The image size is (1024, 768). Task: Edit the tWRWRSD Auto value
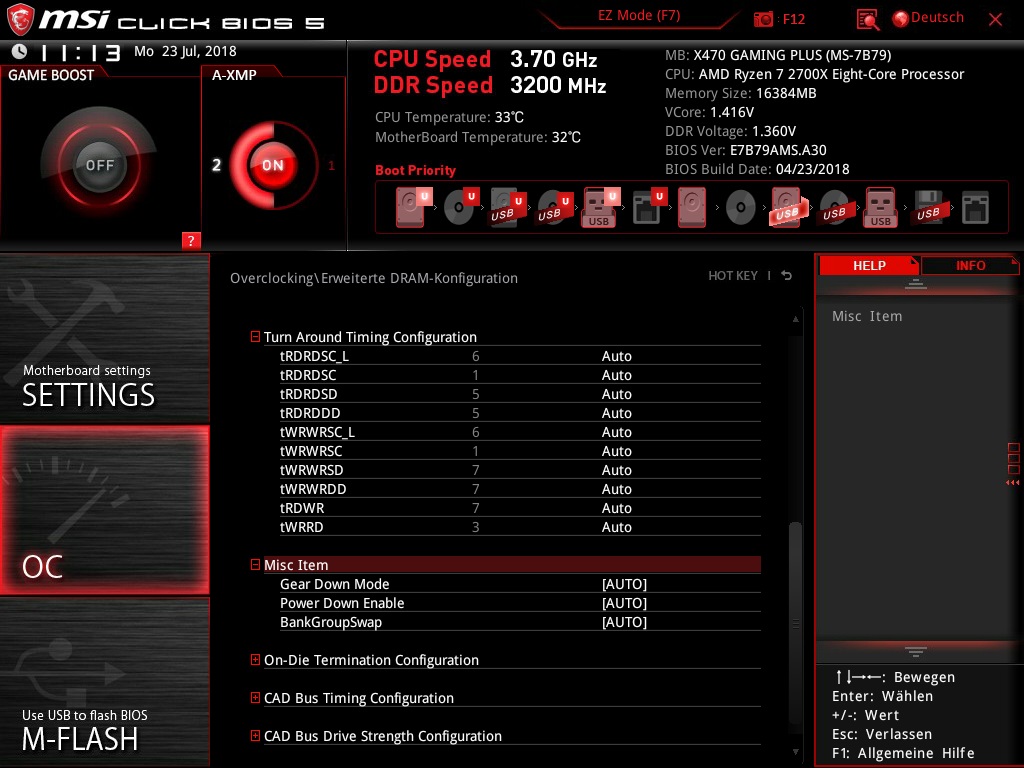click(x=616, y=470)
